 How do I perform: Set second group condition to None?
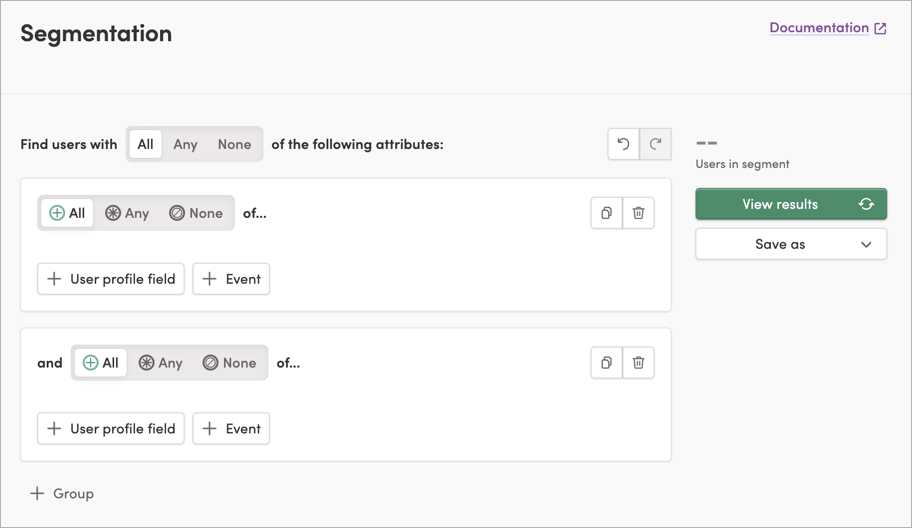click(x=229, y=363)
